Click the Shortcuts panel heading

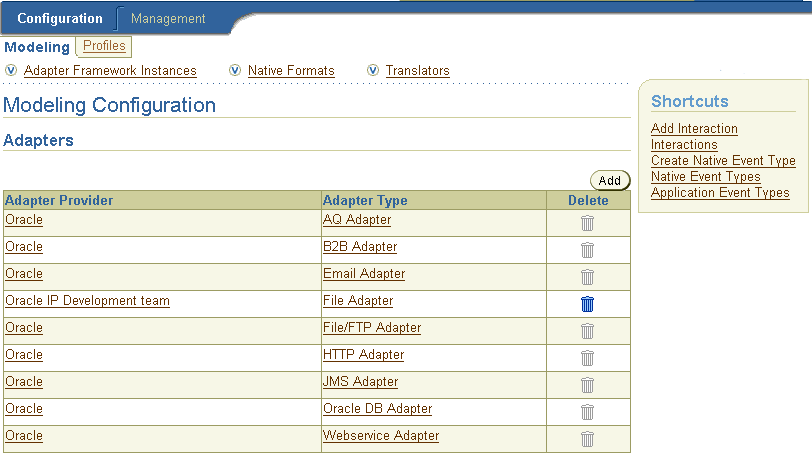690,101
